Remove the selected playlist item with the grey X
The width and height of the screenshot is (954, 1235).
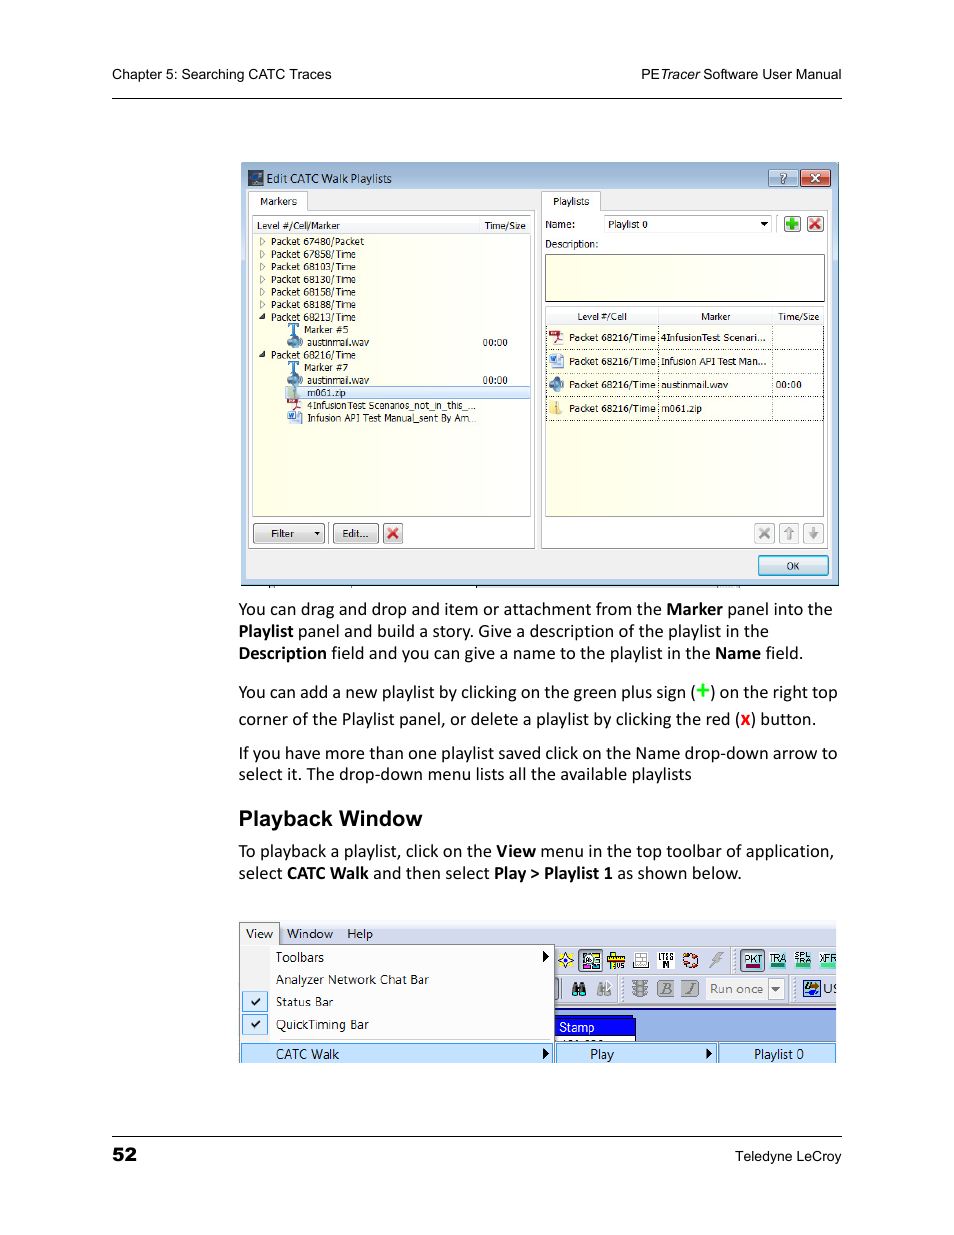764,534
